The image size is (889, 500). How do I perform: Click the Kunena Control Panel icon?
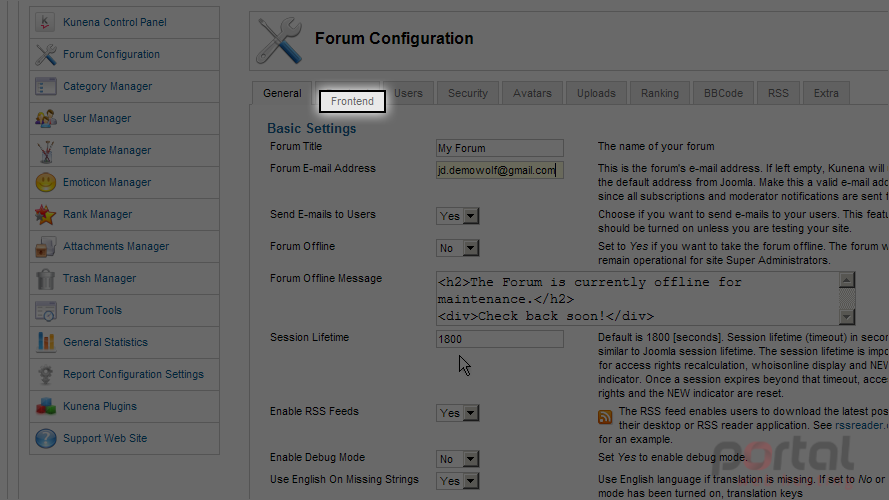(x=45, y=22)
